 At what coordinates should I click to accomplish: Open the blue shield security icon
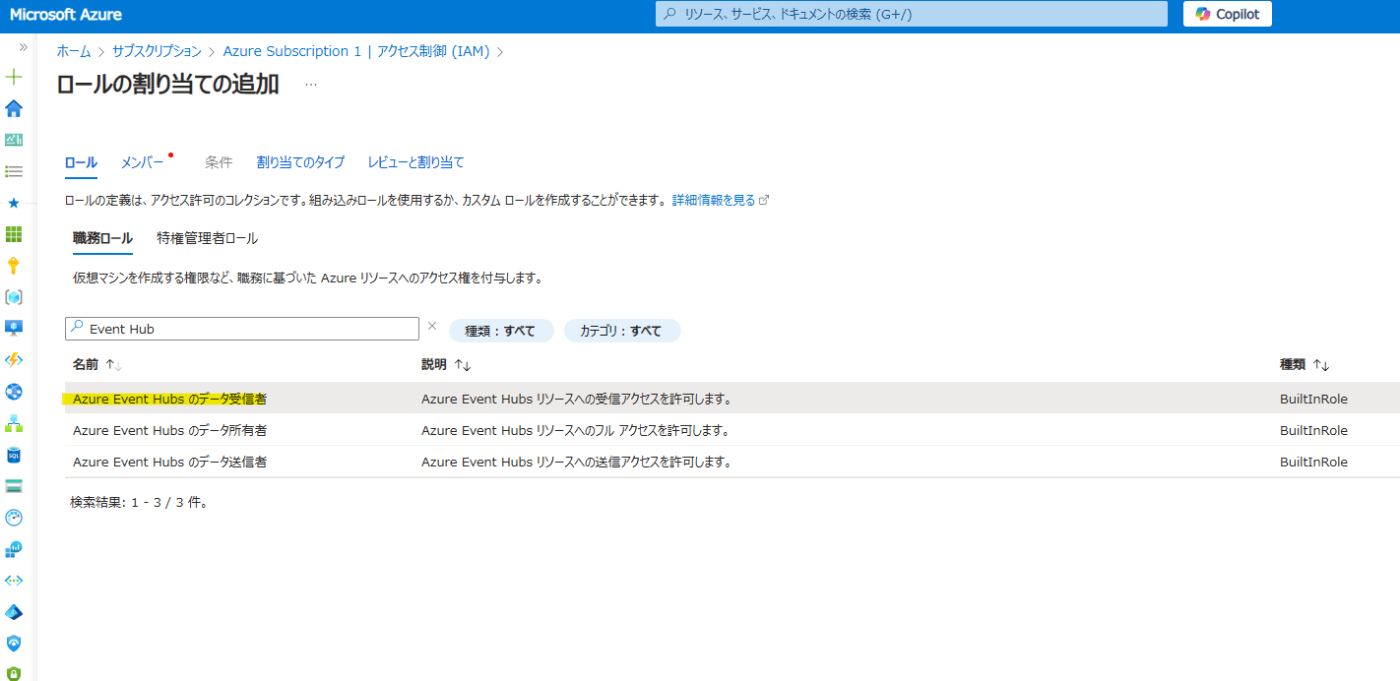tap(14, 643)
